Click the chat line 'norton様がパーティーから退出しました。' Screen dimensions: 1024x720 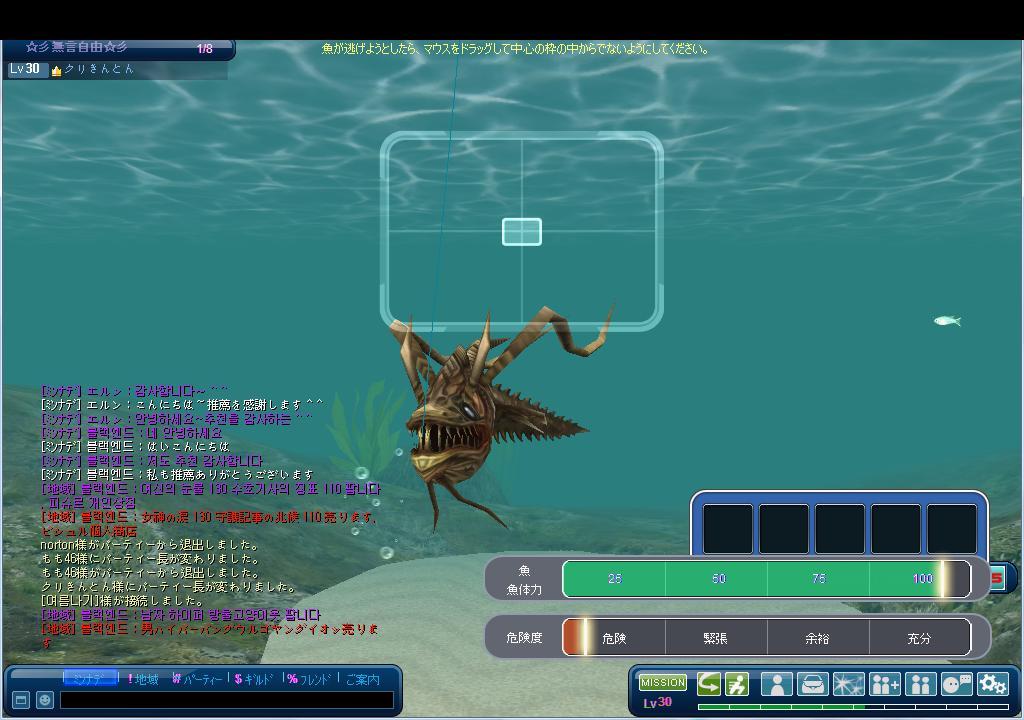150,544
